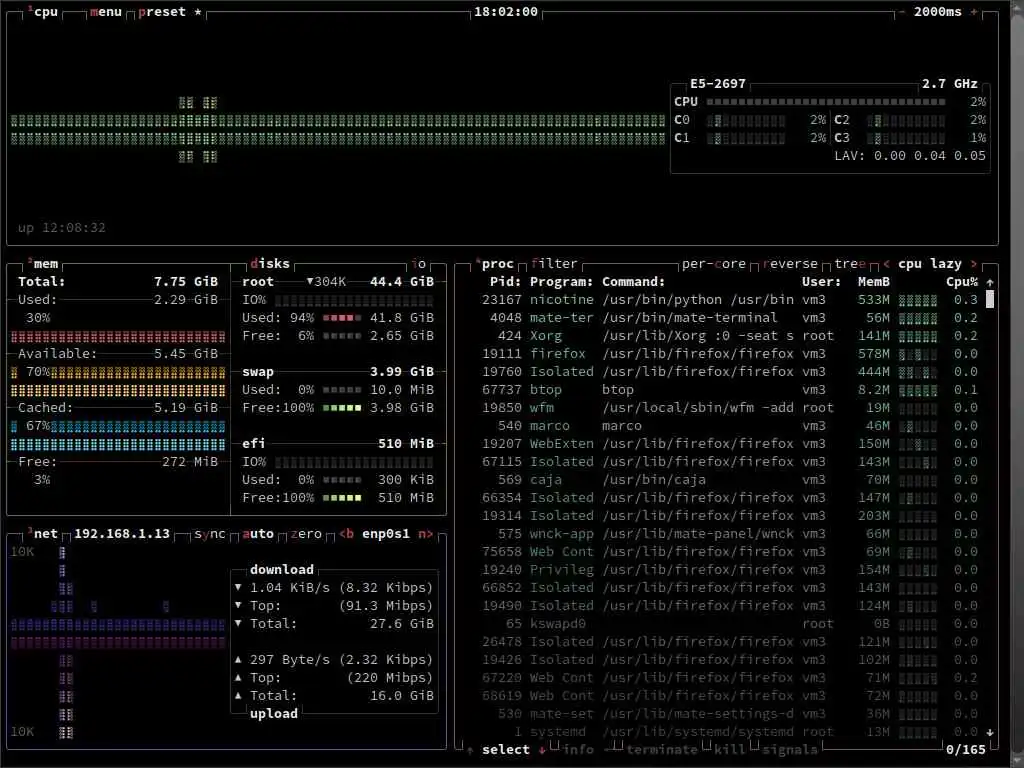Viewport: 1024px width, 768px height.
Task: Select previous sort column arrow
Action: (x=886, y=264)
